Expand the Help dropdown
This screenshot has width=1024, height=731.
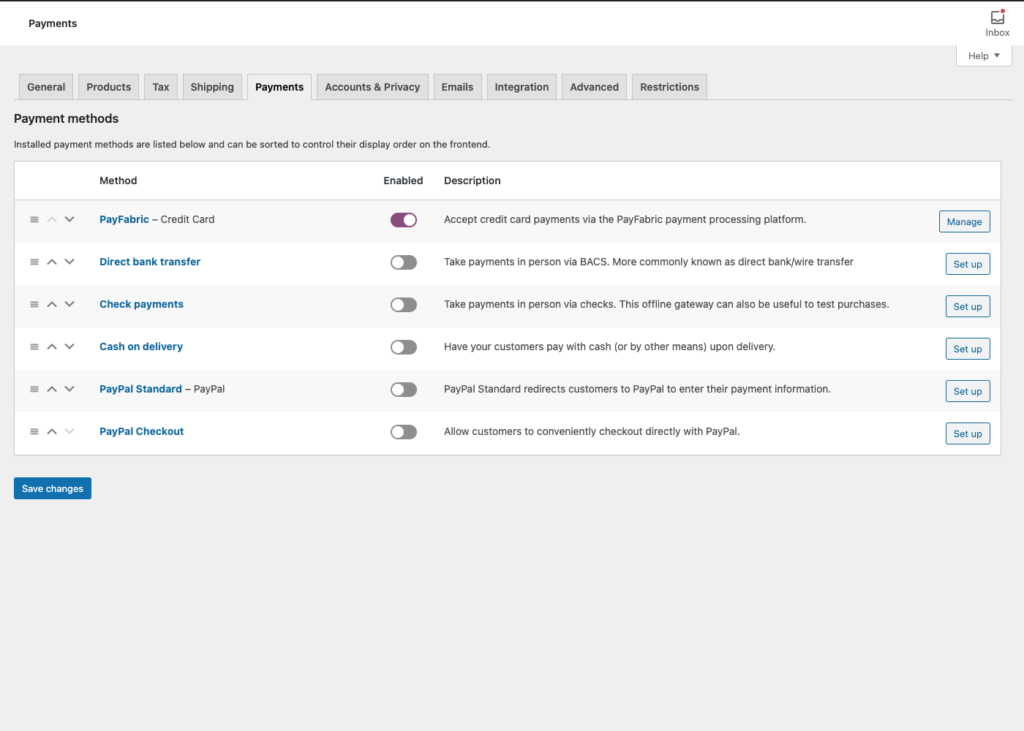[984, 56]
